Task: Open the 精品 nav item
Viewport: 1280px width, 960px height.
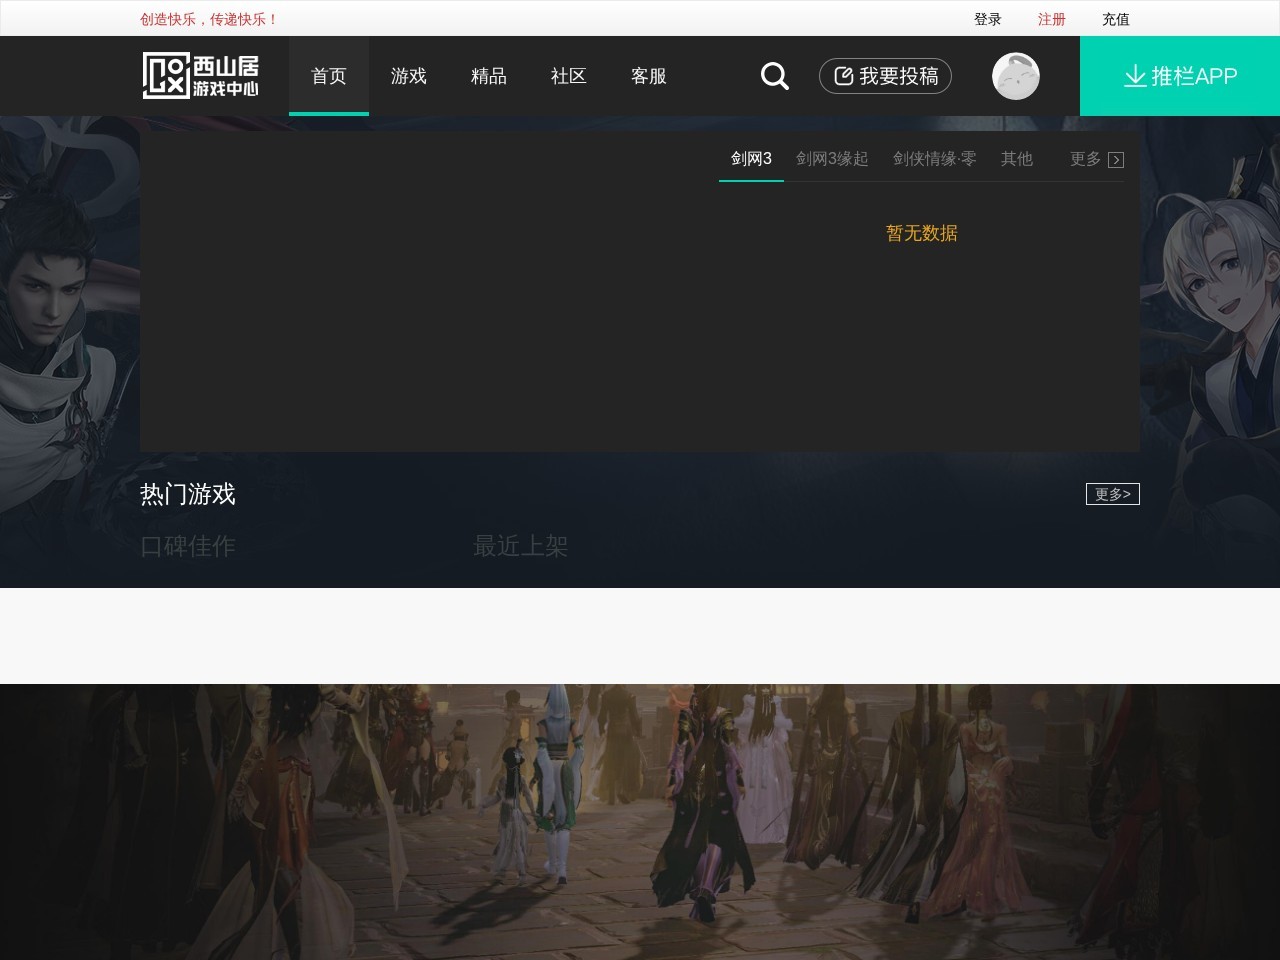Action: (489, 76)
